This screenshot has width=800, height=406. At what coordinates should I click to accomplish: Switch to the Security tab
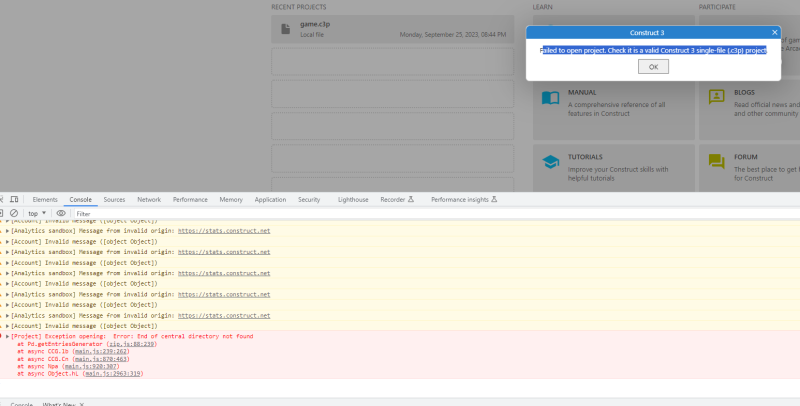point(309,199)
